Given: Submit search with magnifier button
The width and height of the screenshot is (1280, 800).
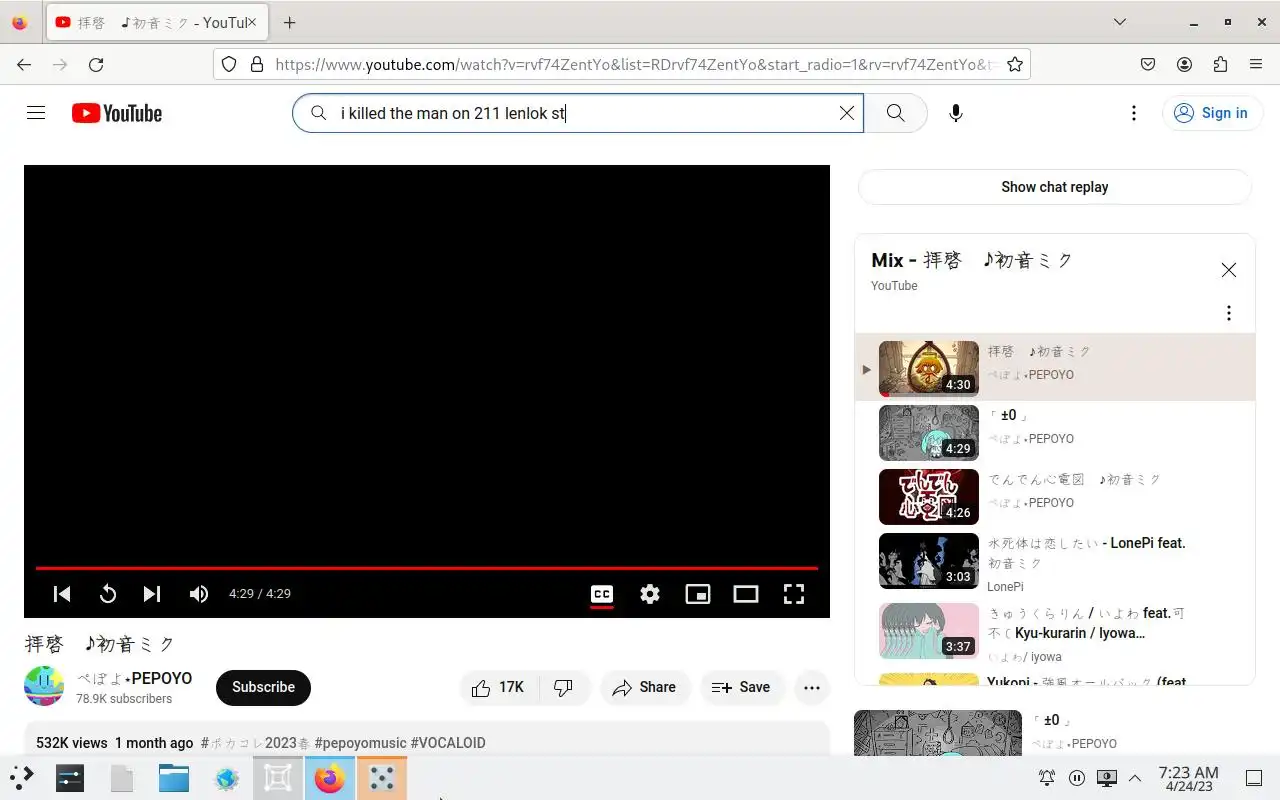Looking at the screenshot, I should 895,113.
